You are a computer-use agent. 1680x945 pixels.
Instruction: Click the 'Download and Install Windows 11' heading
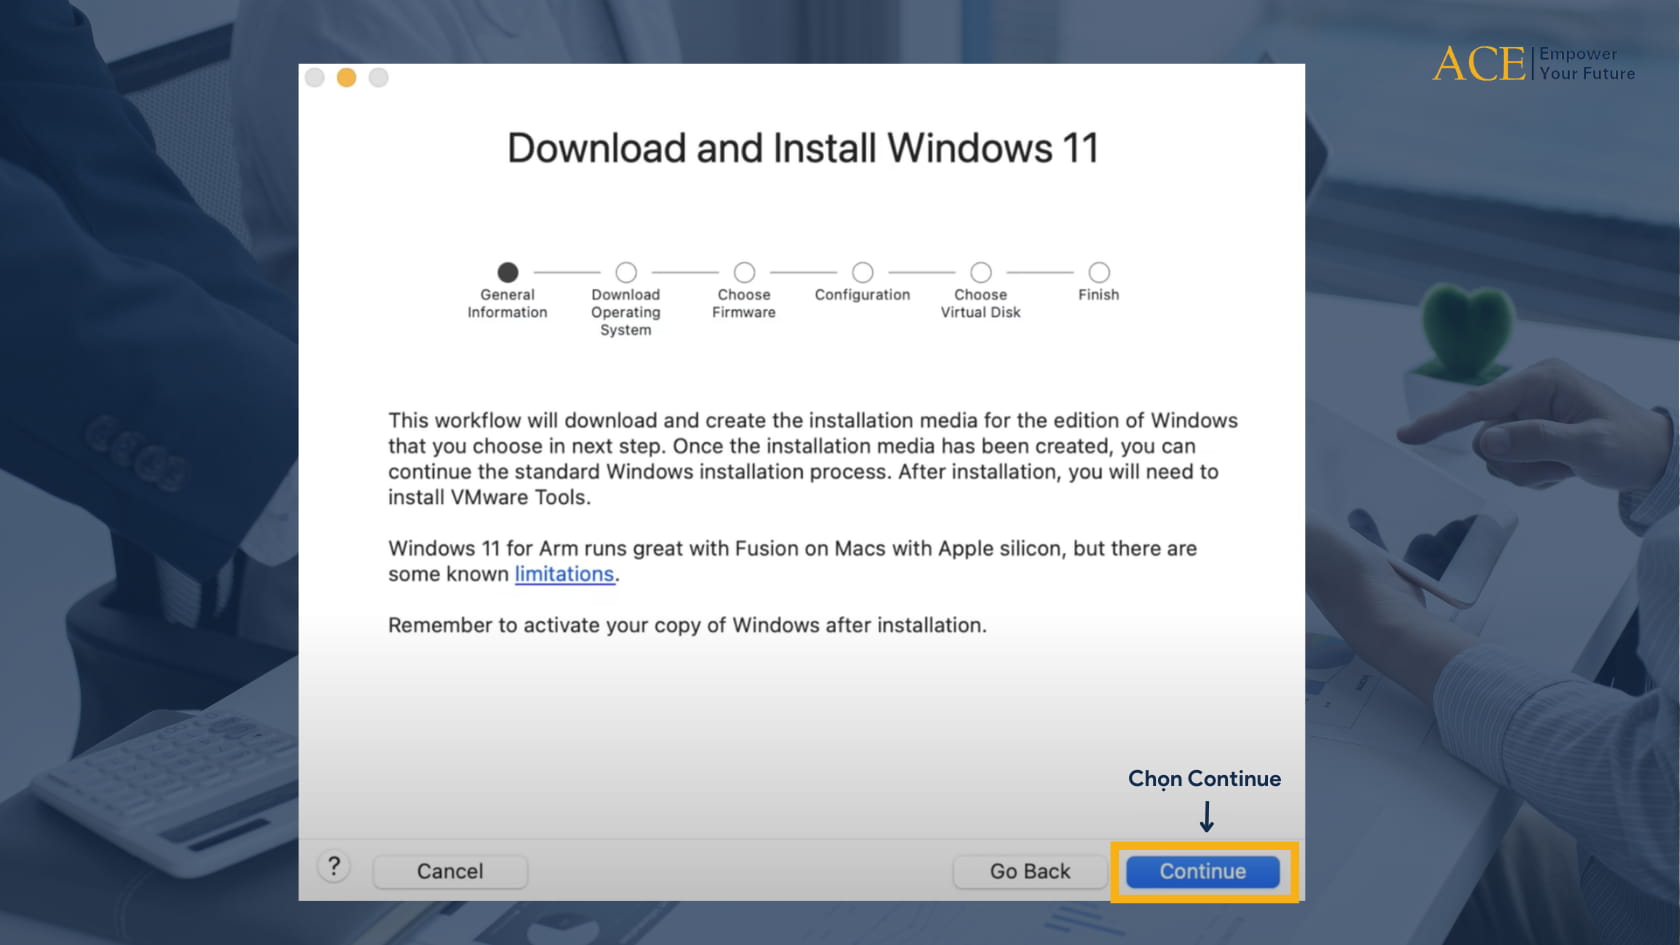[x=803, y=148]
